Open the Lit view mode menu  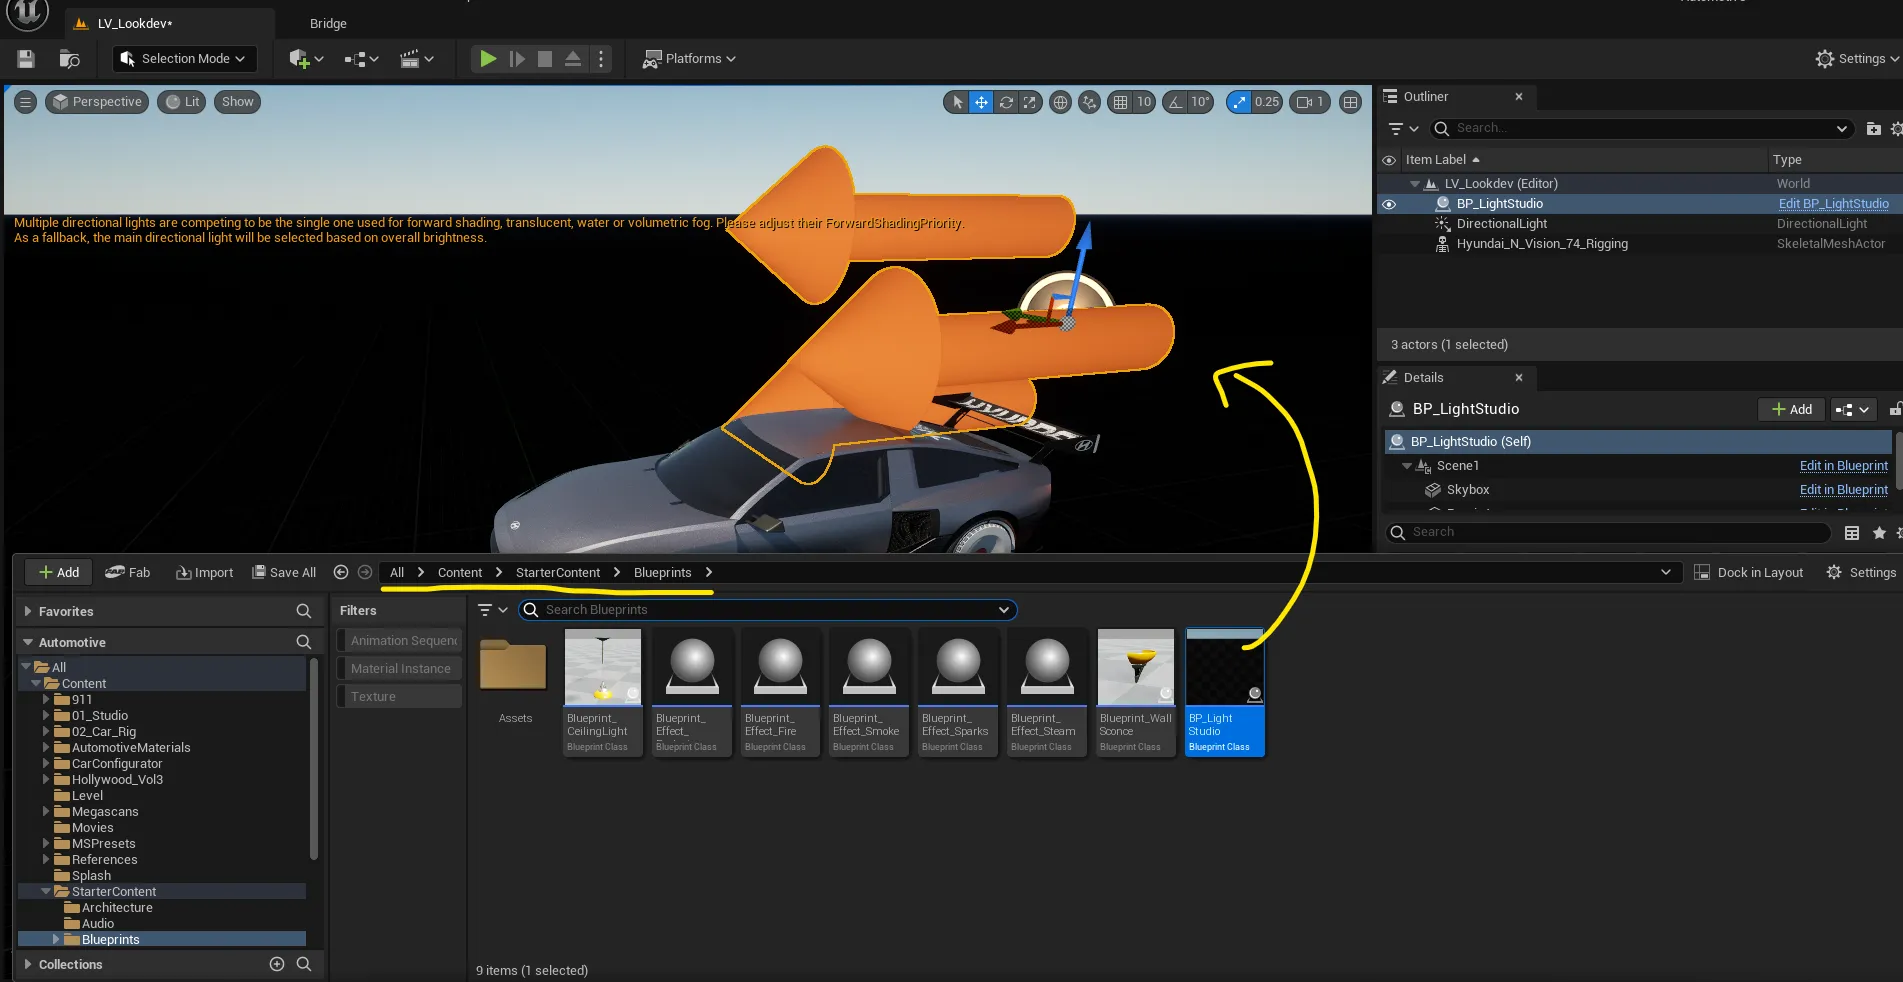coord(182,102)
